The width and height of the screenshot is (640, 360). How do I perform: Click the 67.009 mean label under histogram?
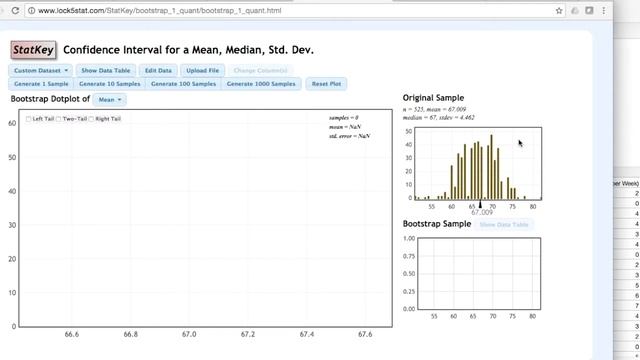click(x=482, y=212)
